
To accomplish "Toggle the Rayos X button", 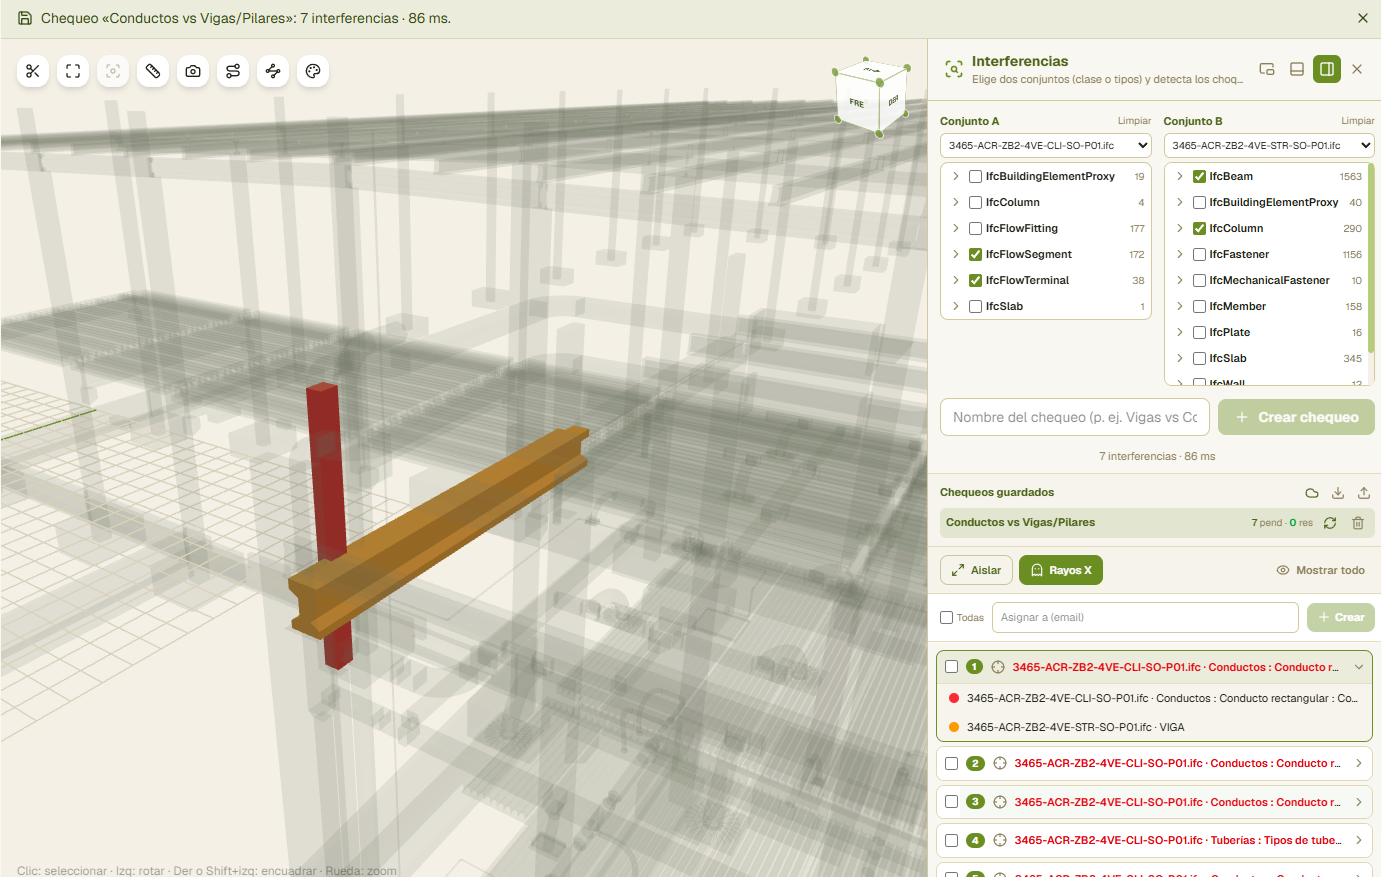I will pyautogui.click(x=1061, y=570).
